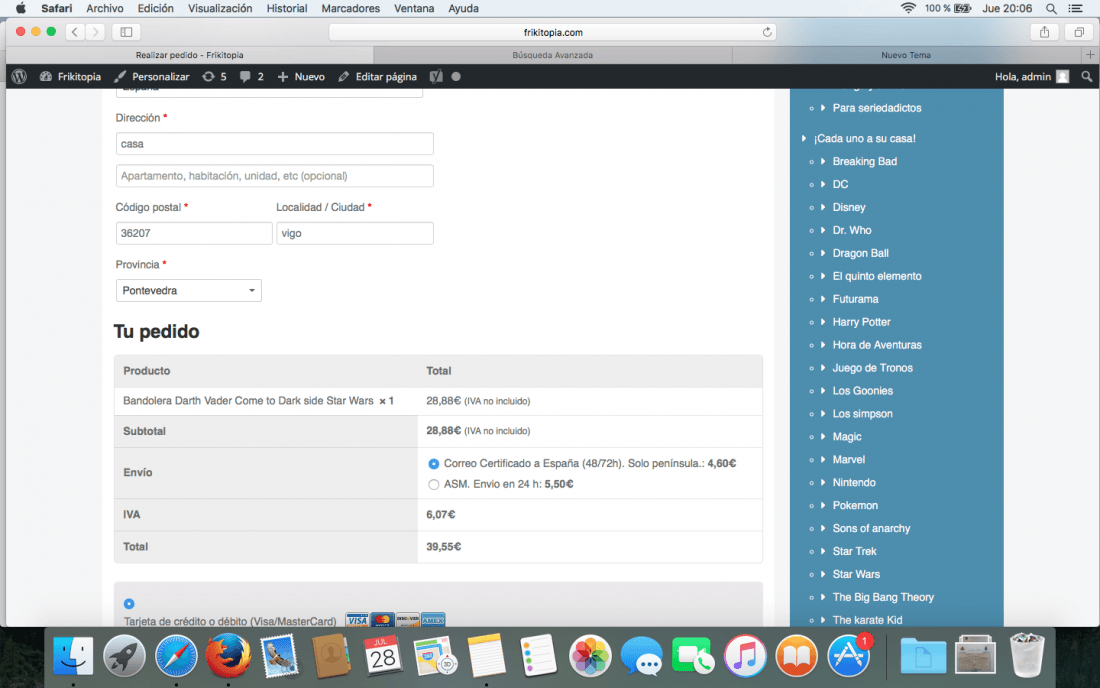Expand the Breaking Bad category
Viewport: 1100px width, 688px height.
click(823, 161)
